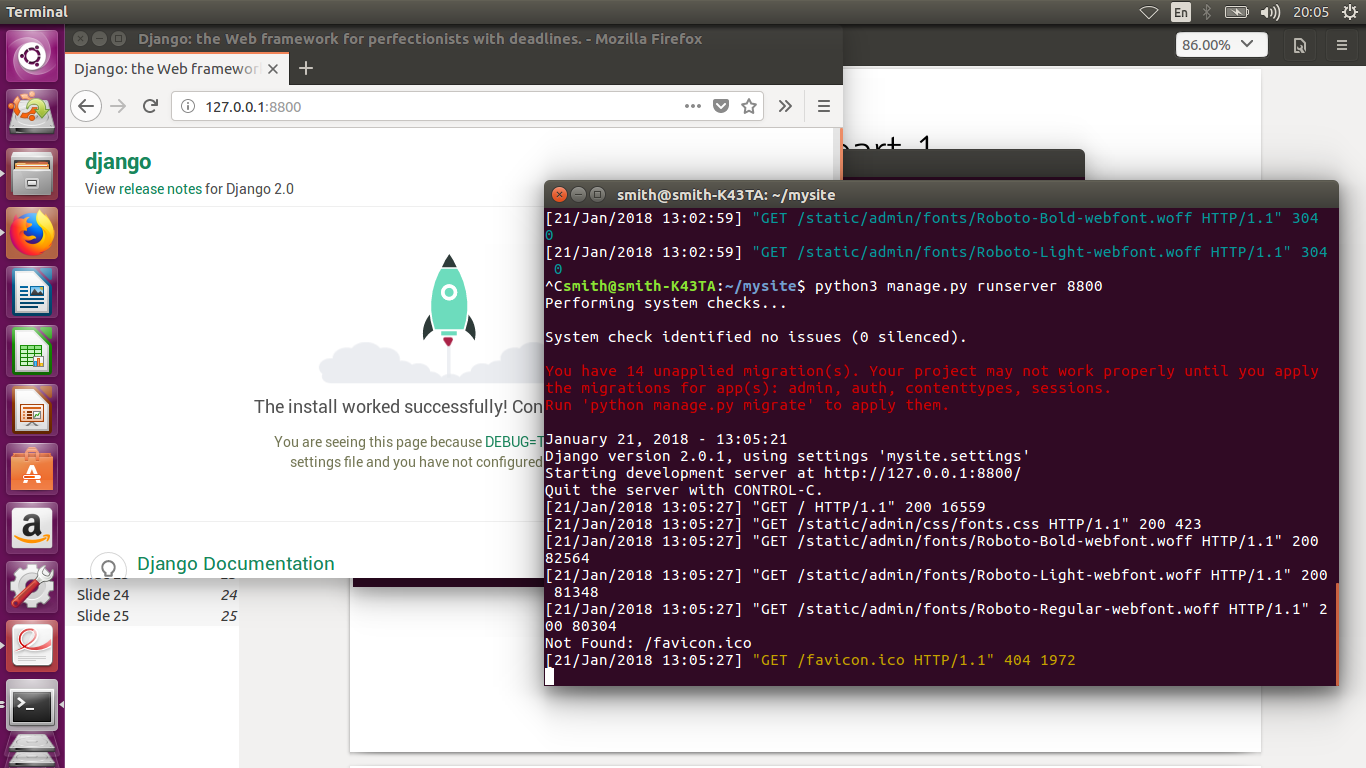Open the document viewer hamburger menu
Viewport: 1366px width, 768px height.
1342,45
